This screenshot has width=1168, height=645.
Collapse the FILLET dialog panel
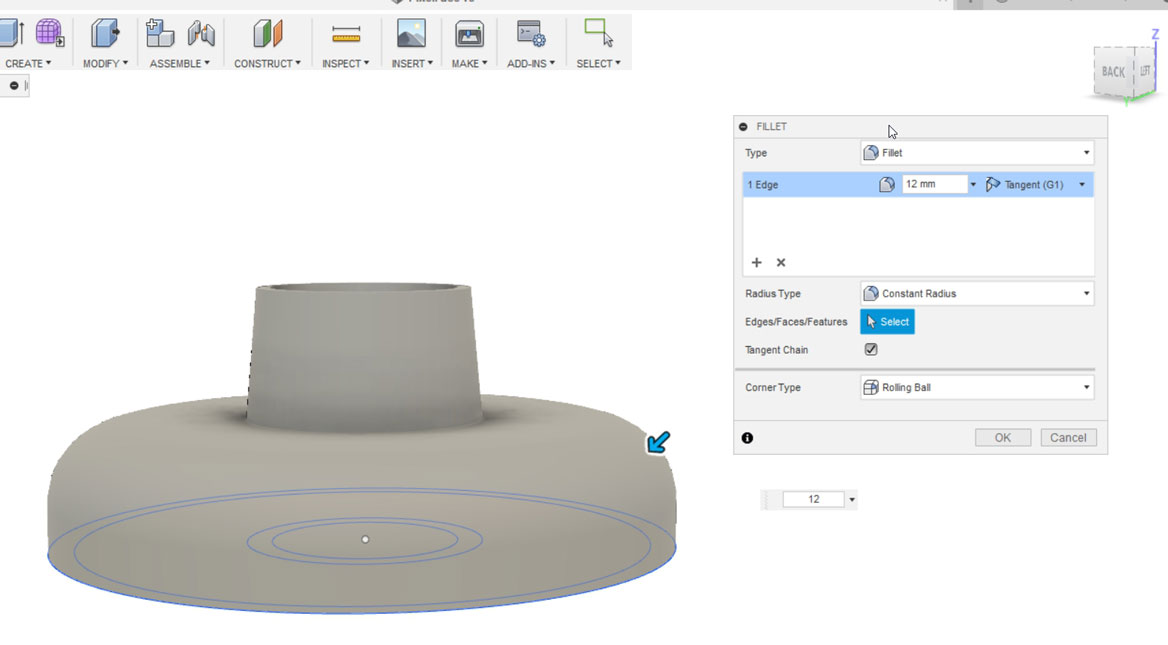[743, 127]
